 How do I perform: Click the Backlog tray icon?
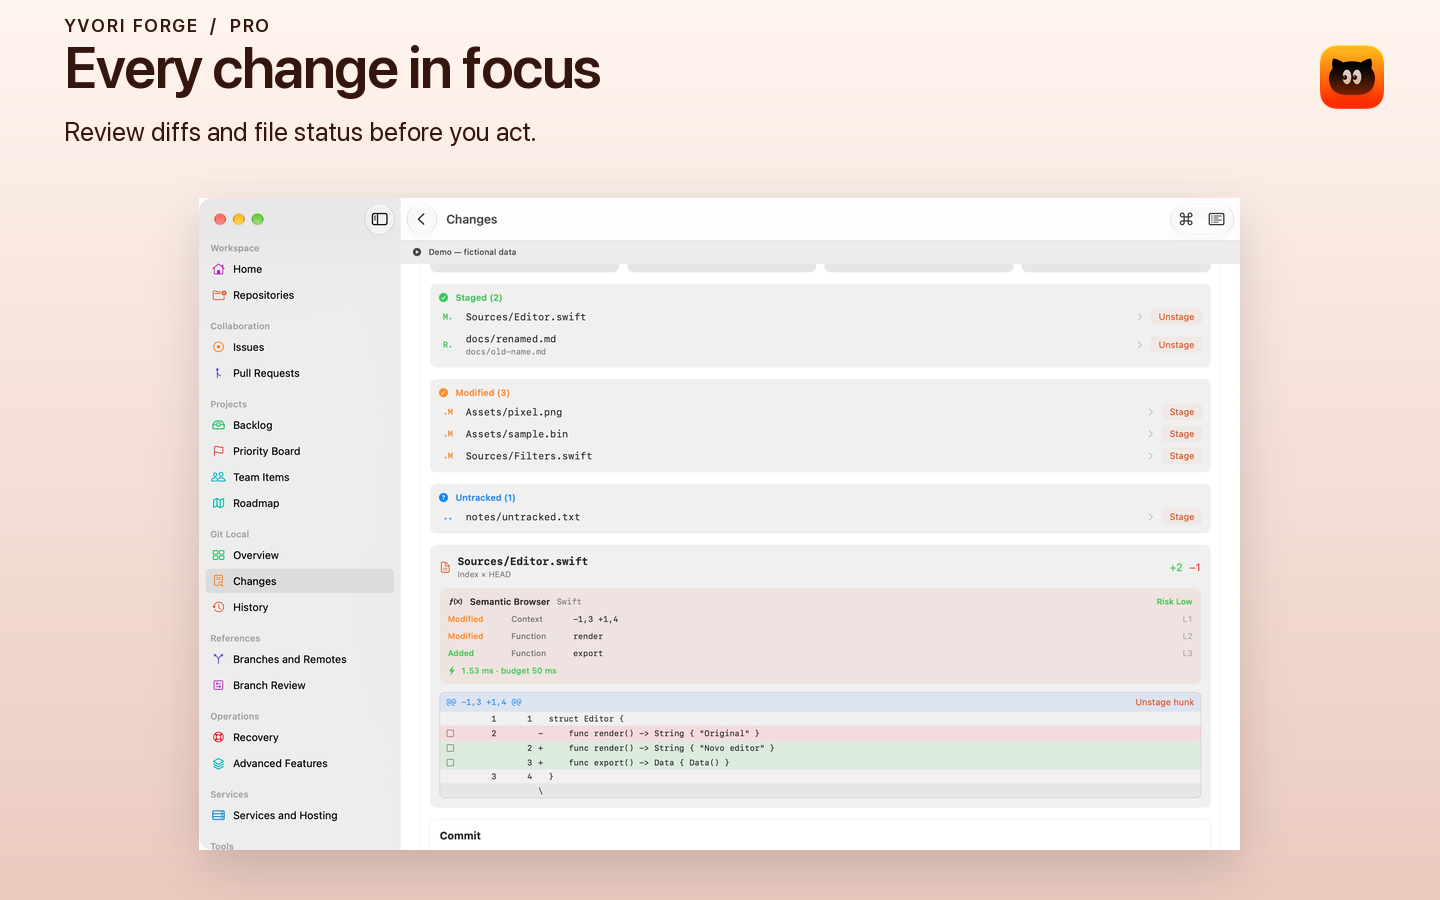[x=219, y=425]
